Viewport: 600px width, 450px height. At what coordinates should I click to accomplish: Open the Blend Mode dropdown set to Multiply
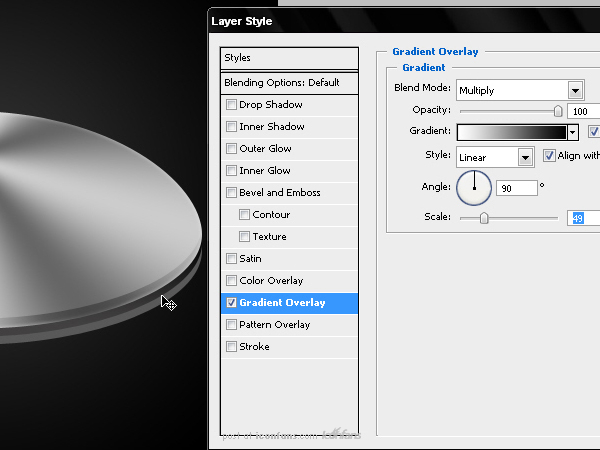pyautogui.click(x=520, y=90)
